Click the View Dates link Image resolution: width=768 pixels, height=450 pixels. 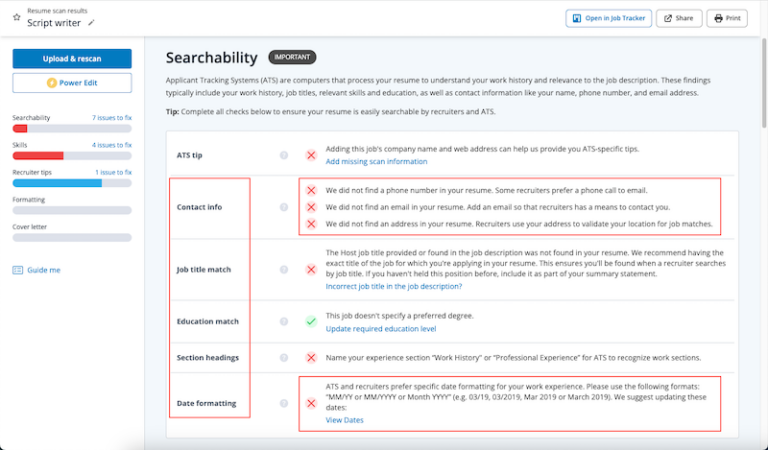point(345,420)
